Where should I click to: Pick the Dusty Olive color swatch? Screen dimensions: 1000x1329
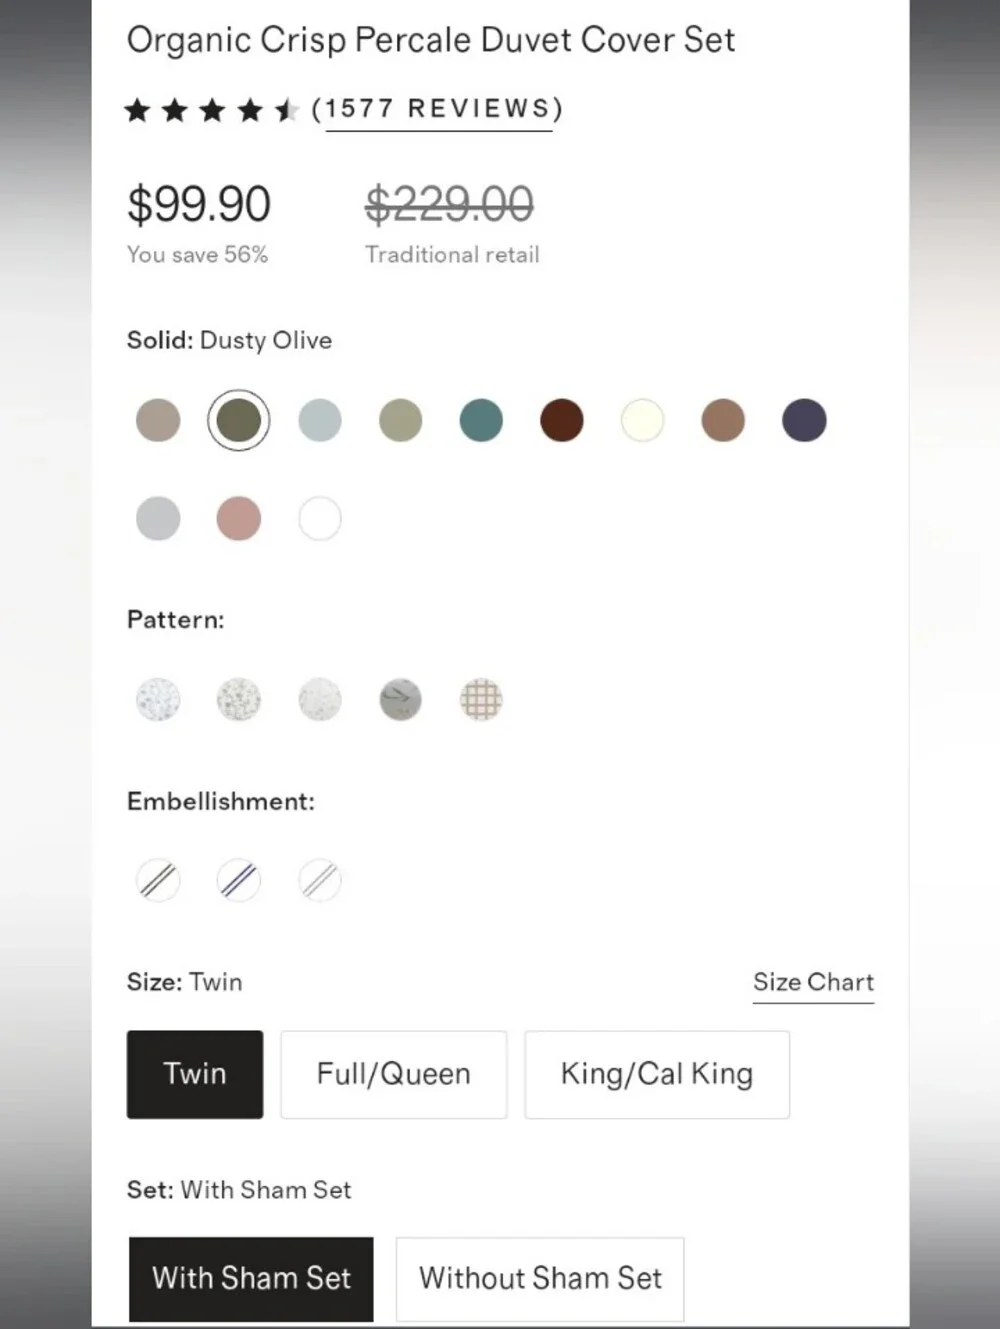click(238, 420)
